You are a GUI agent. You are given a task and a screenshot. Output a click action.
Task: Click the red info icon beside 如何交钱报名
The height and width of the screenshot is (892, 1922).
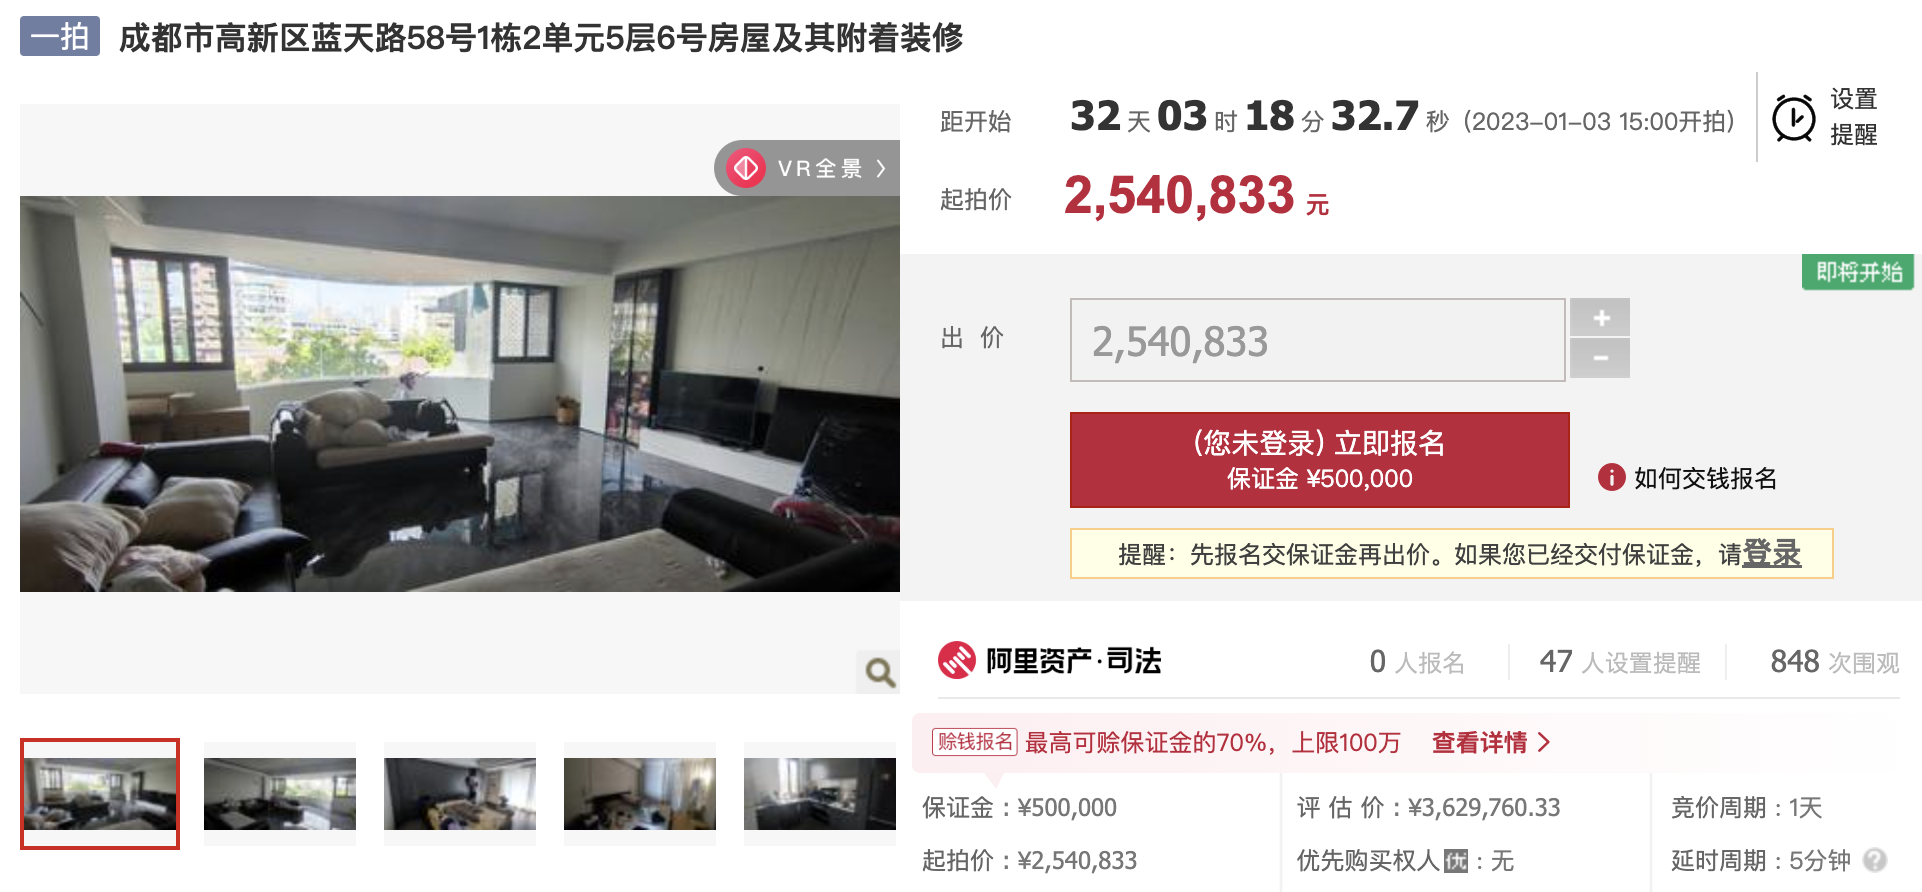(1611, 478)
